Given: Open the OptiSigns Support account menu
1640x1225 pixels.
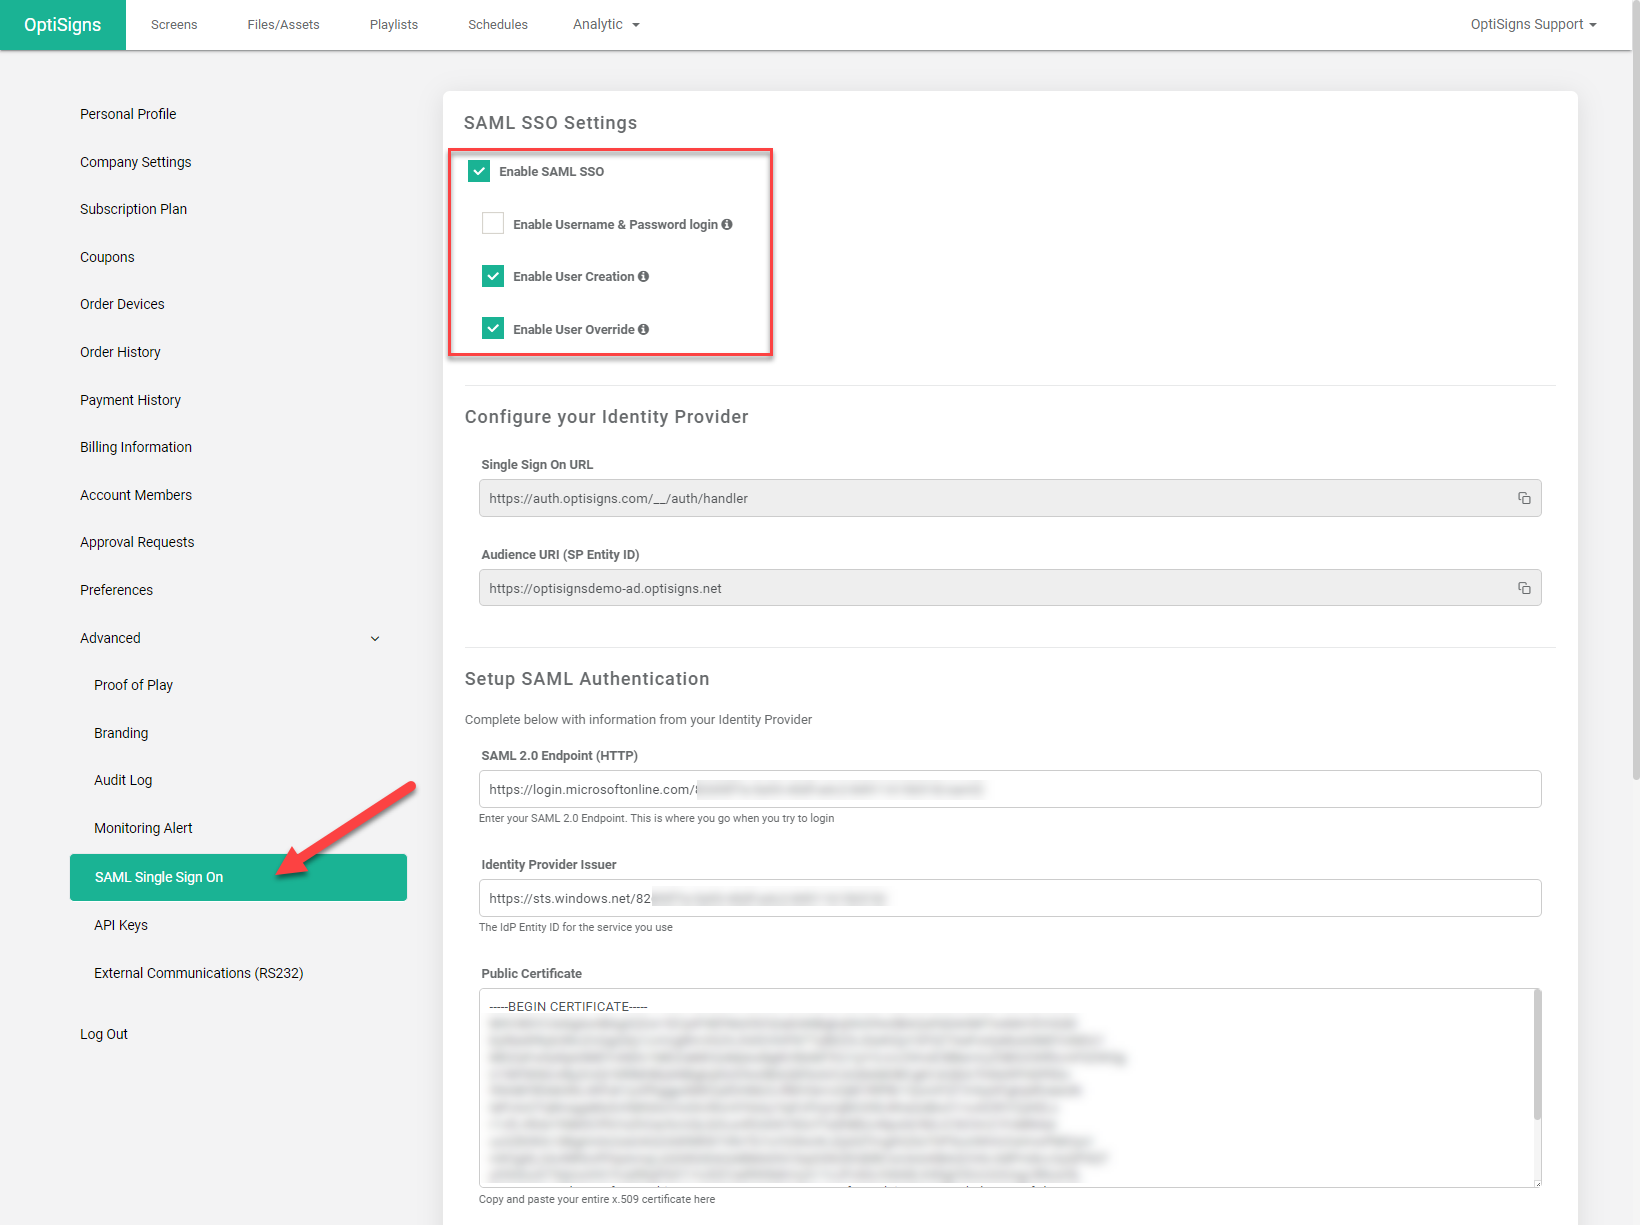Looking at the screenshot, I should (1533, 24).
